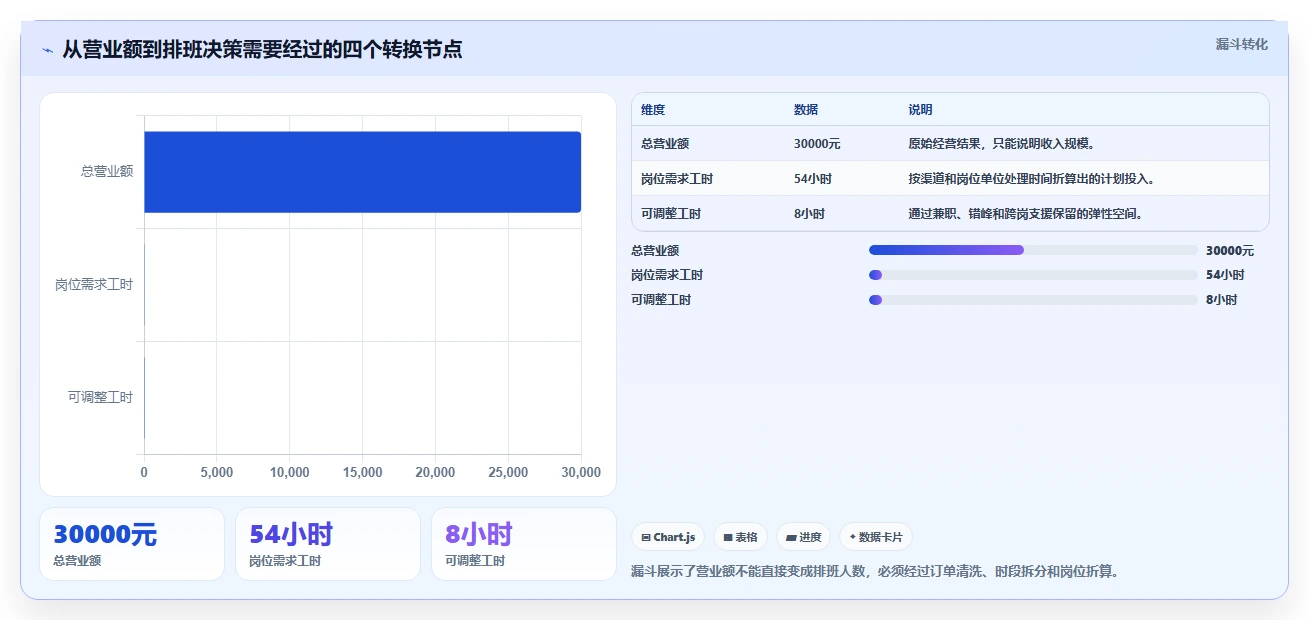Click the 岗位需求工时 cell in the table

(x=677, y=179)
